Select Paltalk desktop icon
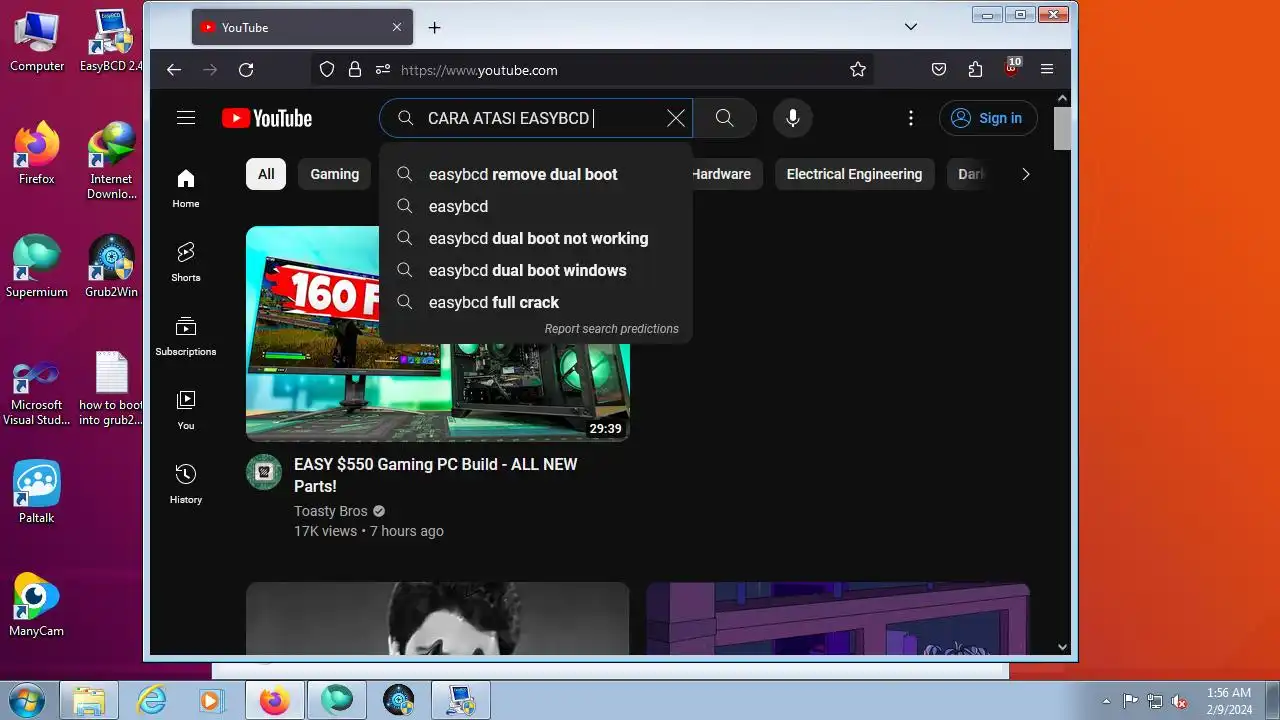 click(37, 492)
